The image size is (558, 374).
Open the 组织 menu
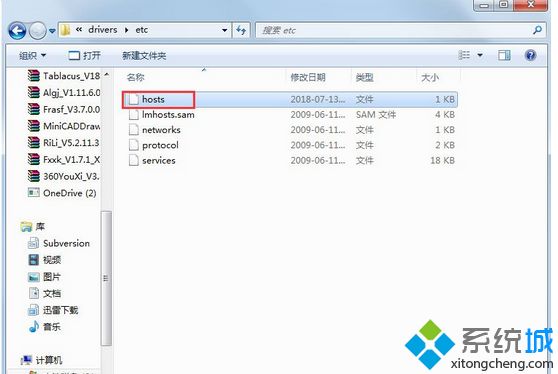(32, 56)
